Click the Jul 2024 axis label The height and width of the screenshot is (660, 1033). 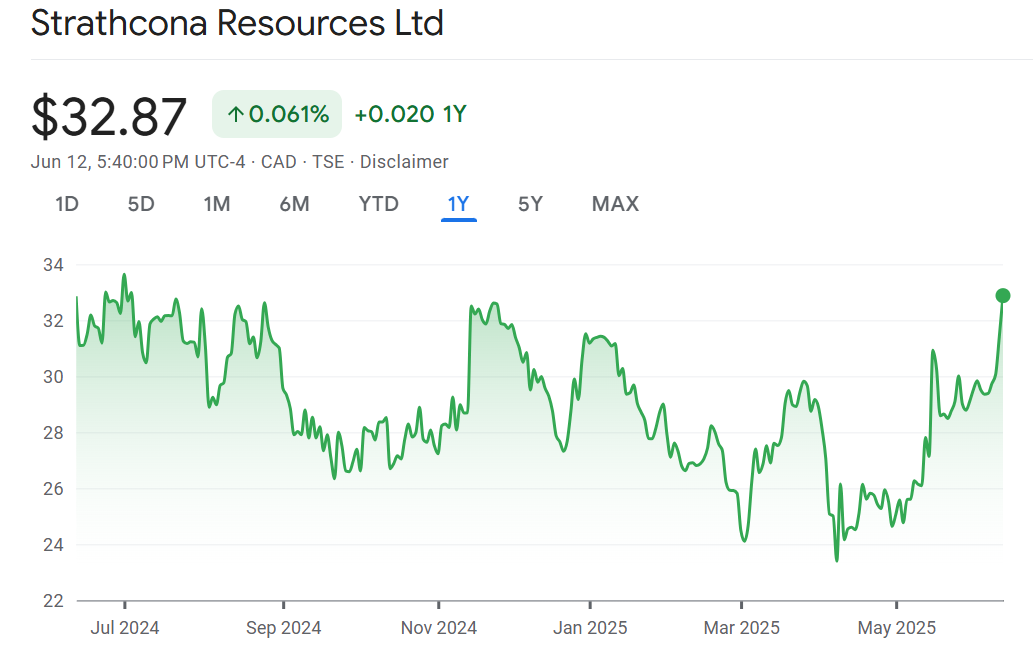coord(124,628)
